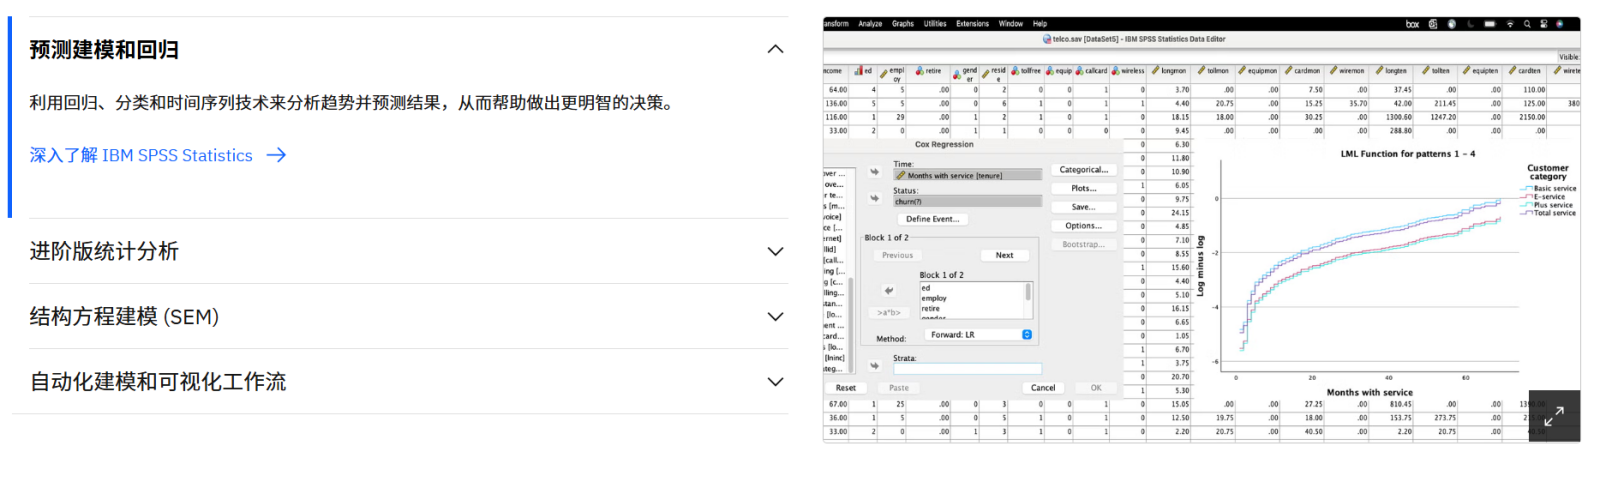Click the Time field with Months with service
1600x482 pixels.
pyautogui.click(x=967, y=175)
